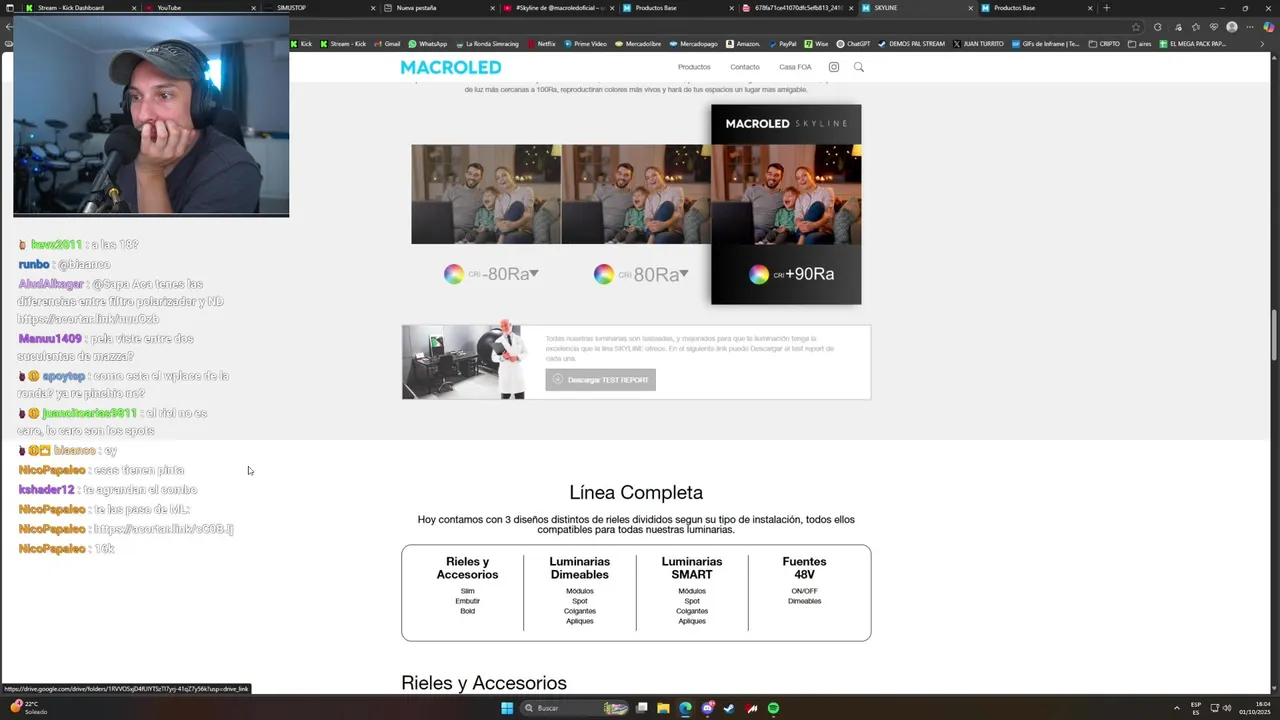The image size is (1280, 720).
Task: Bookmark this page with the star icon
Action: click(1136, 27)
